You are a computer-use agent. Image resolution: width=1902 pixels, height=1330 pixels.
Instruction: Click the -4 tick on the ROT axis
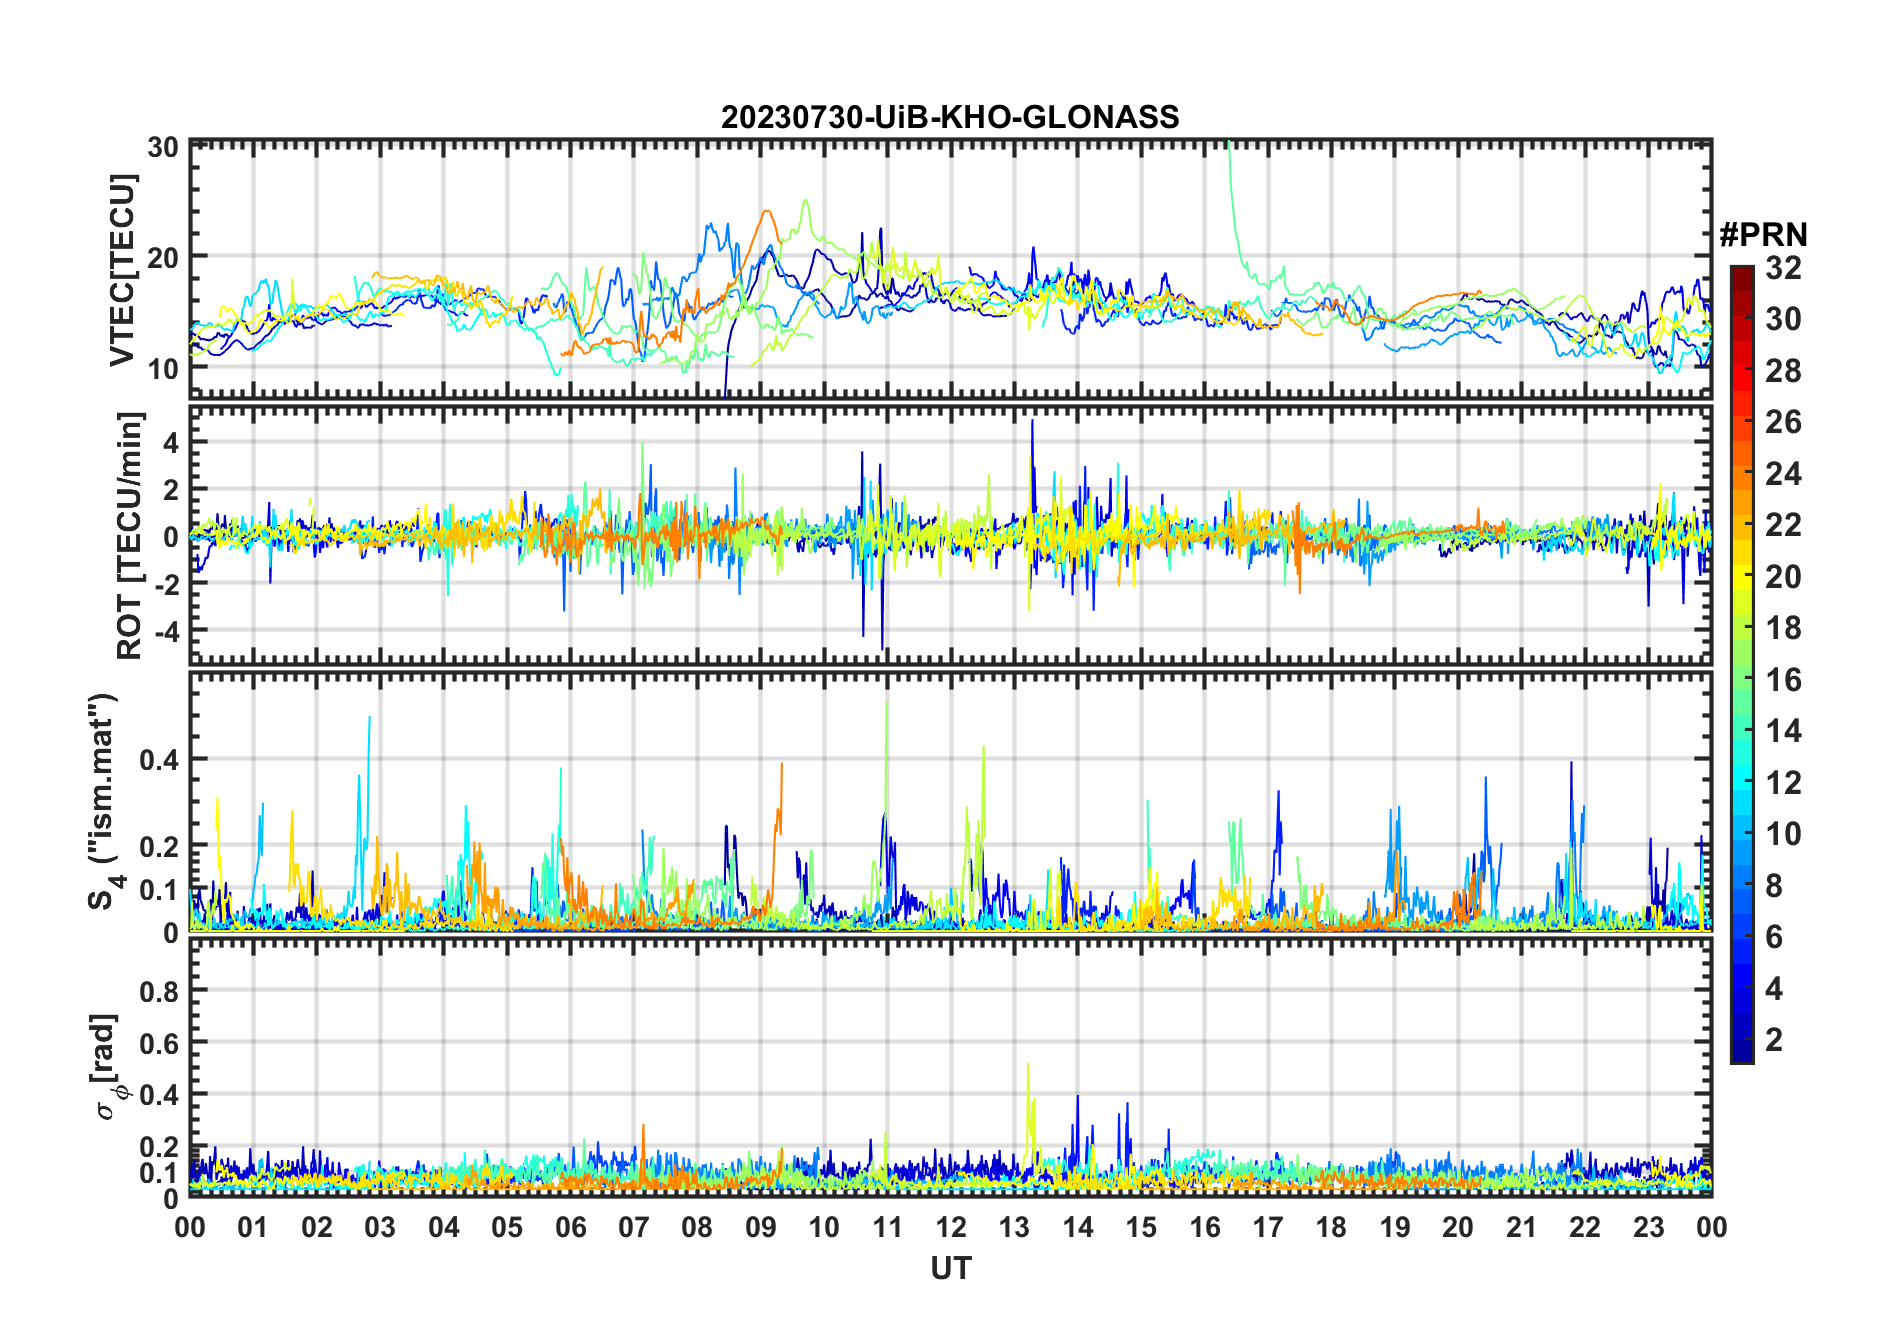click(x=167, y=631)
